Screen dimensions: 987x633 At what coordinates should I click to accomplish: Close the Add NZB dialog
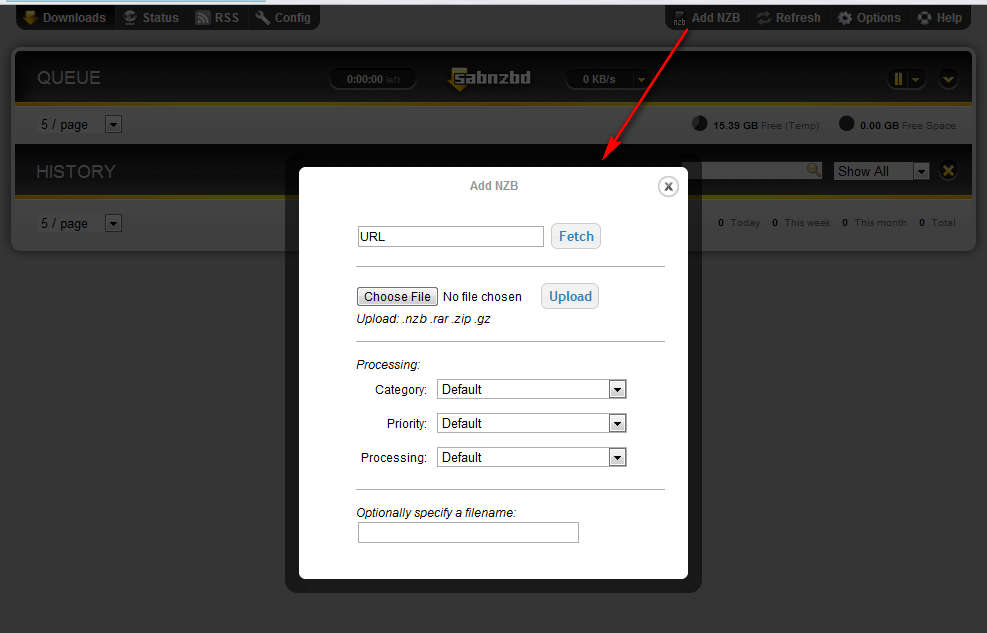[668, 186]
